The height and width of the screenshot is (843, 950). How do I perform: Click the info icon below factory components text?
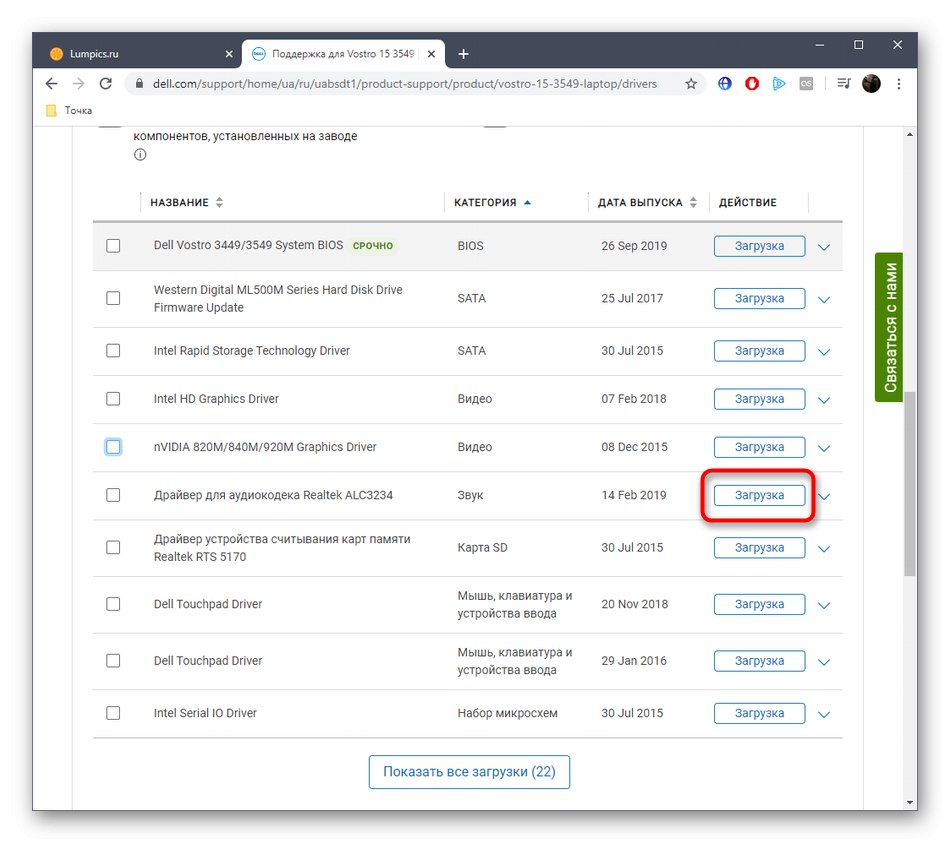click(140, 155)
